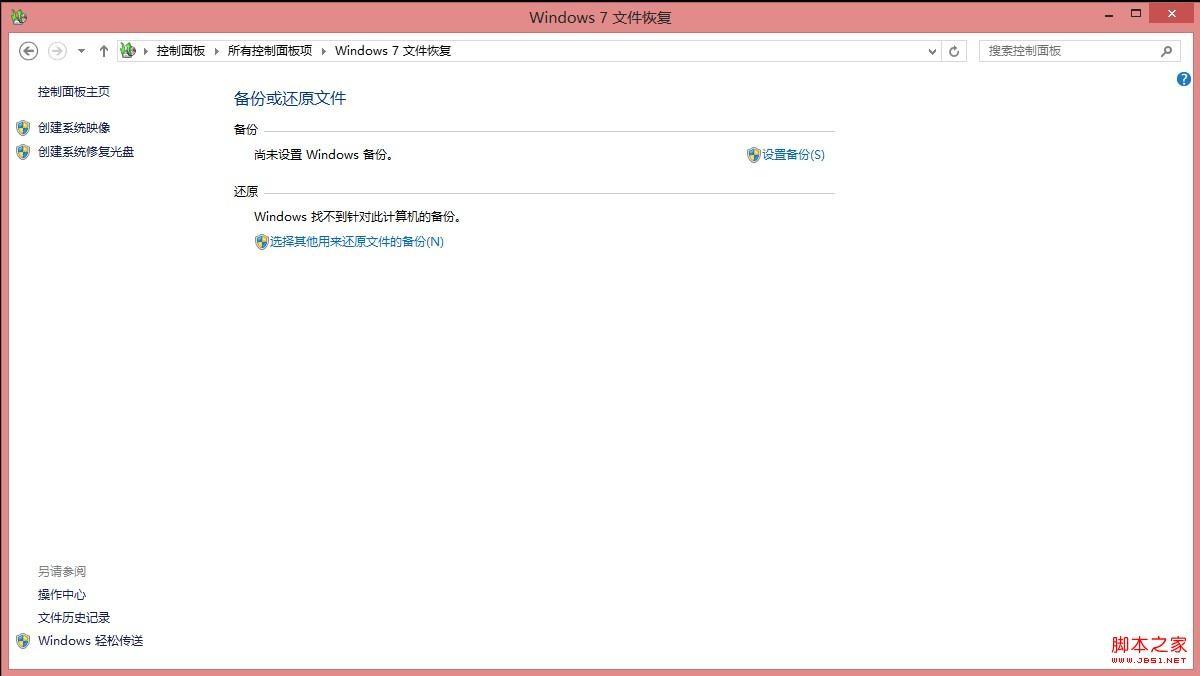The height and width of the screenshot is (676, 1200).
Task: Click the control panel icon in address bar
Action: click(x=128, y=50)
